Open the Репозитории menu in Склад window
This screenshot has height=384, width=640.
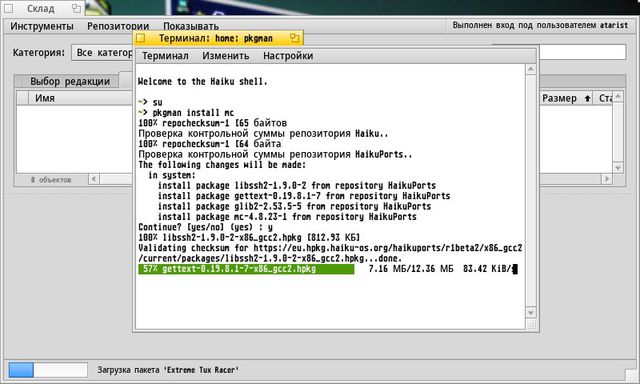click(118, 26)
